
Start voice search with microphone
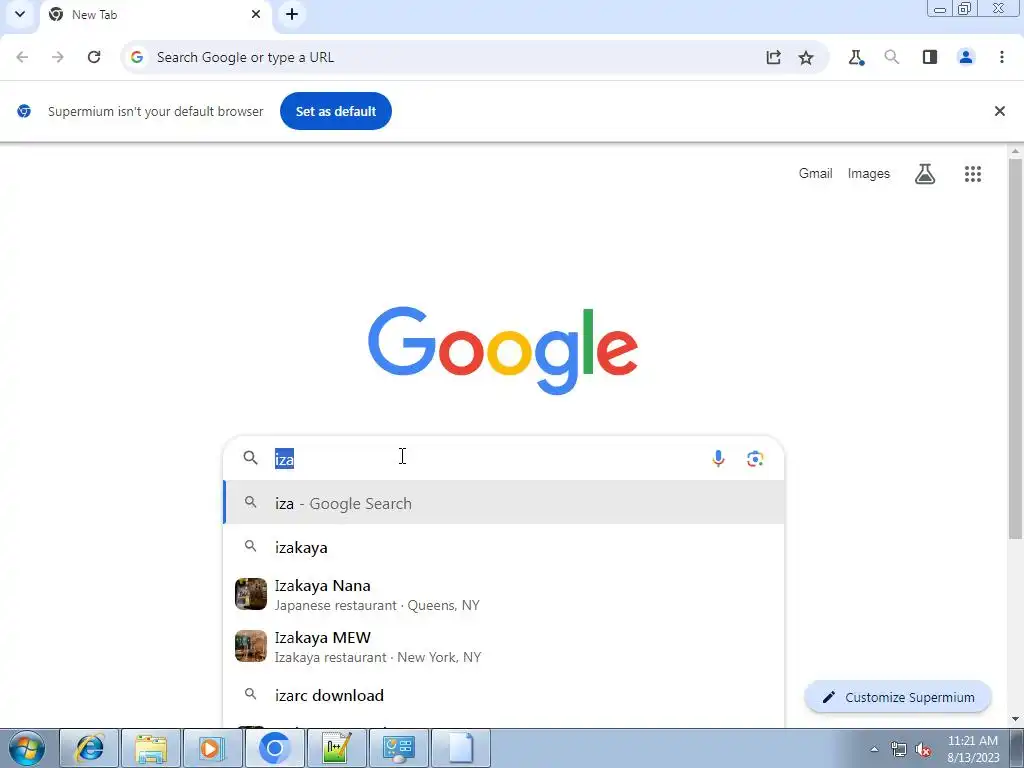pos(718,458)
